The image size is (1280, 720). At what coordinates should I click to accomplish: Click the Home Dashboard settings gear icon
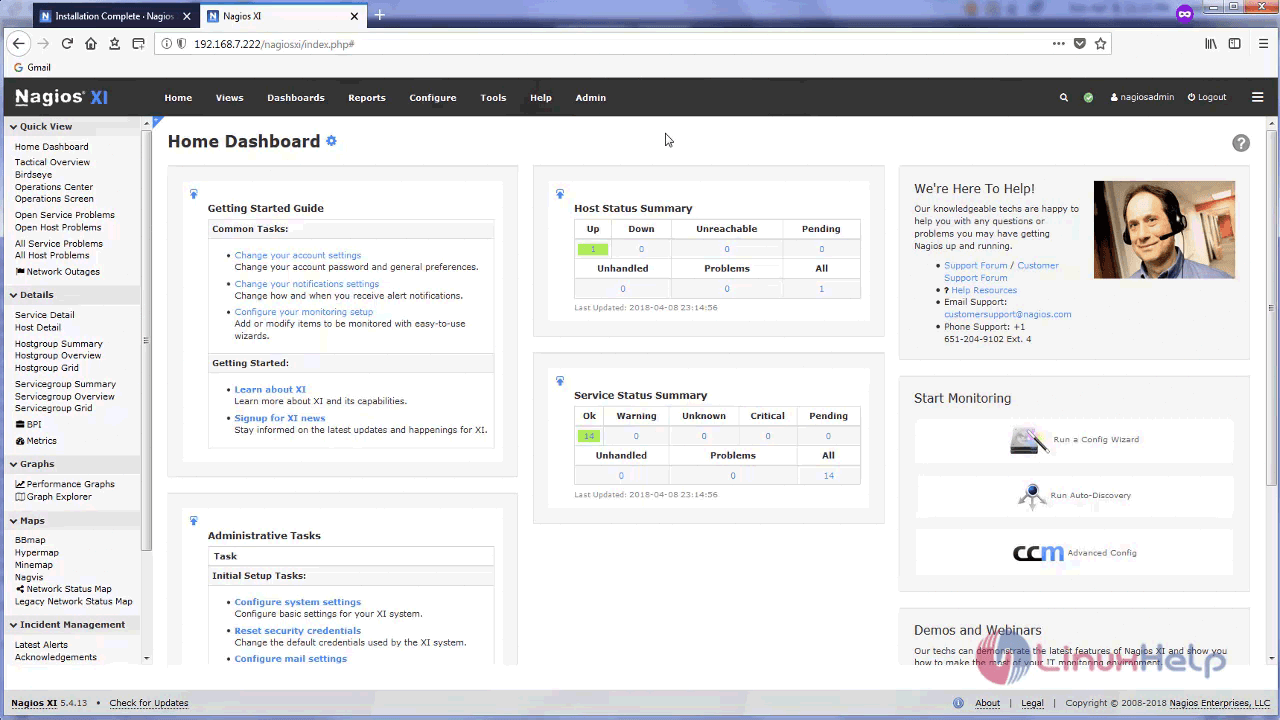[331, 141]
